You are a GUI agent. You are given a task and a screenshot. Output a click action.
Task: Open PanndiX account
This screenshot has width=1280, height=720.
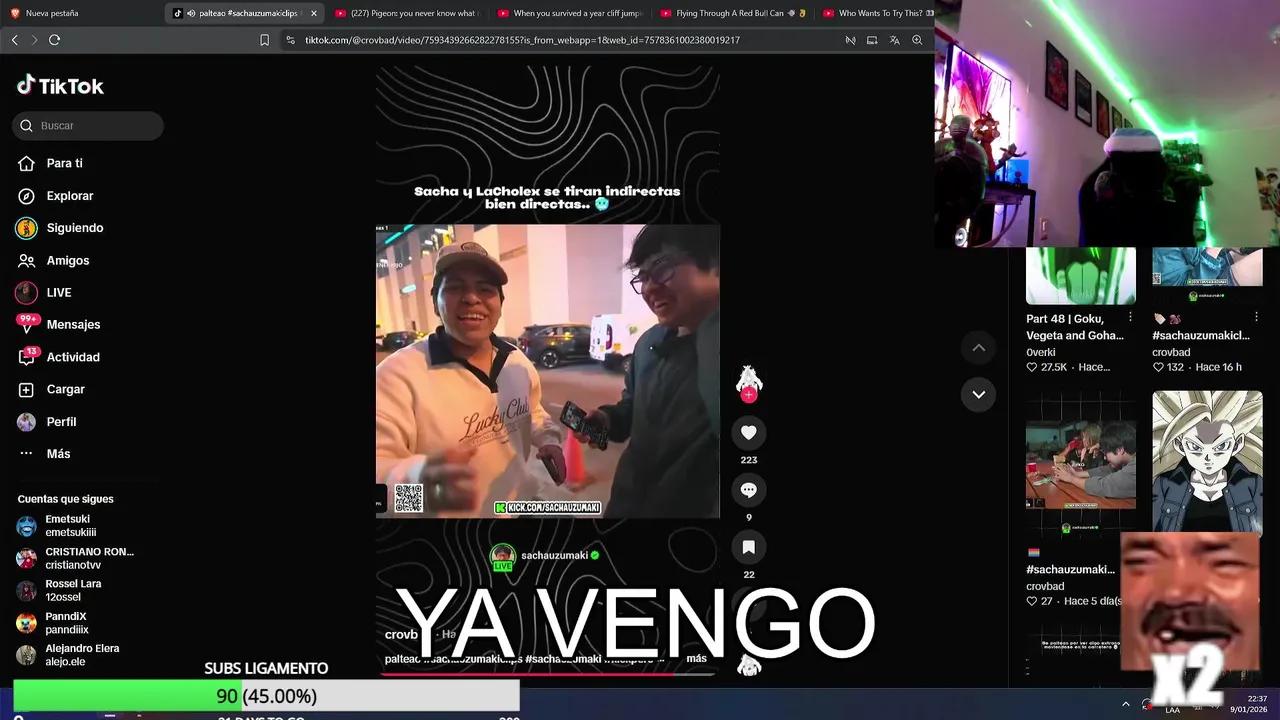[75, 623]
